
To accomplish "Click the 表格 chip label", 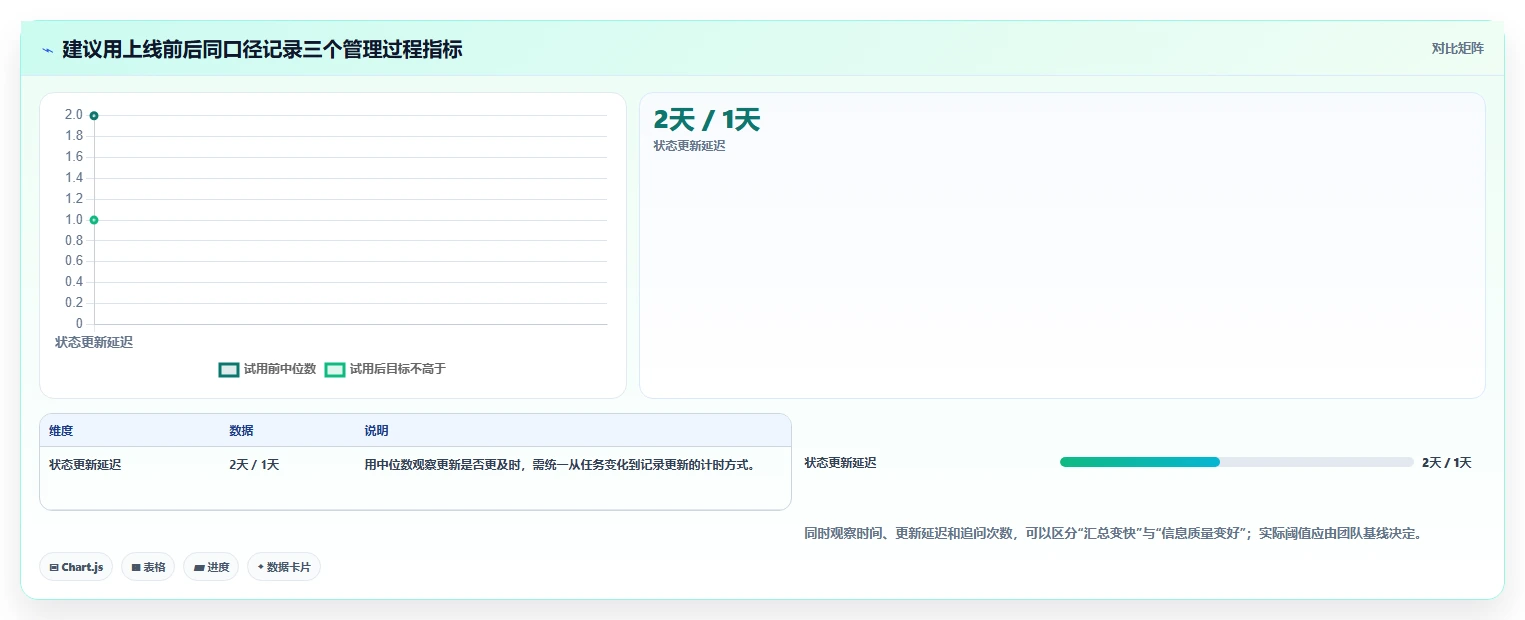I will (154, 567).
